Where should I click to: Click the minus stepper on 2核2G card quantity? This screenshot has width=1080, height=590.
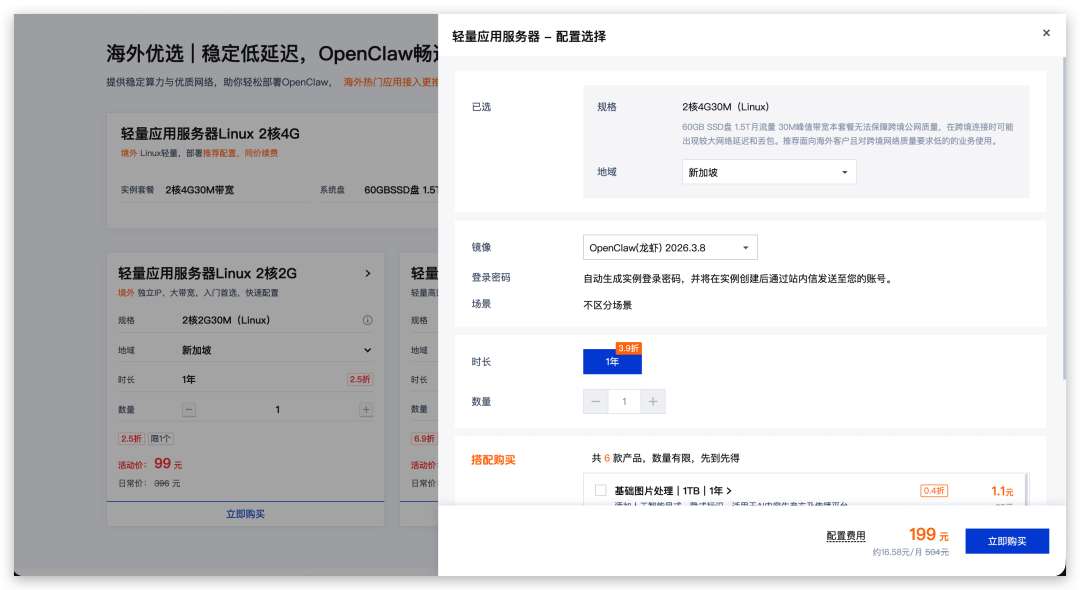[x=188, y=408]
